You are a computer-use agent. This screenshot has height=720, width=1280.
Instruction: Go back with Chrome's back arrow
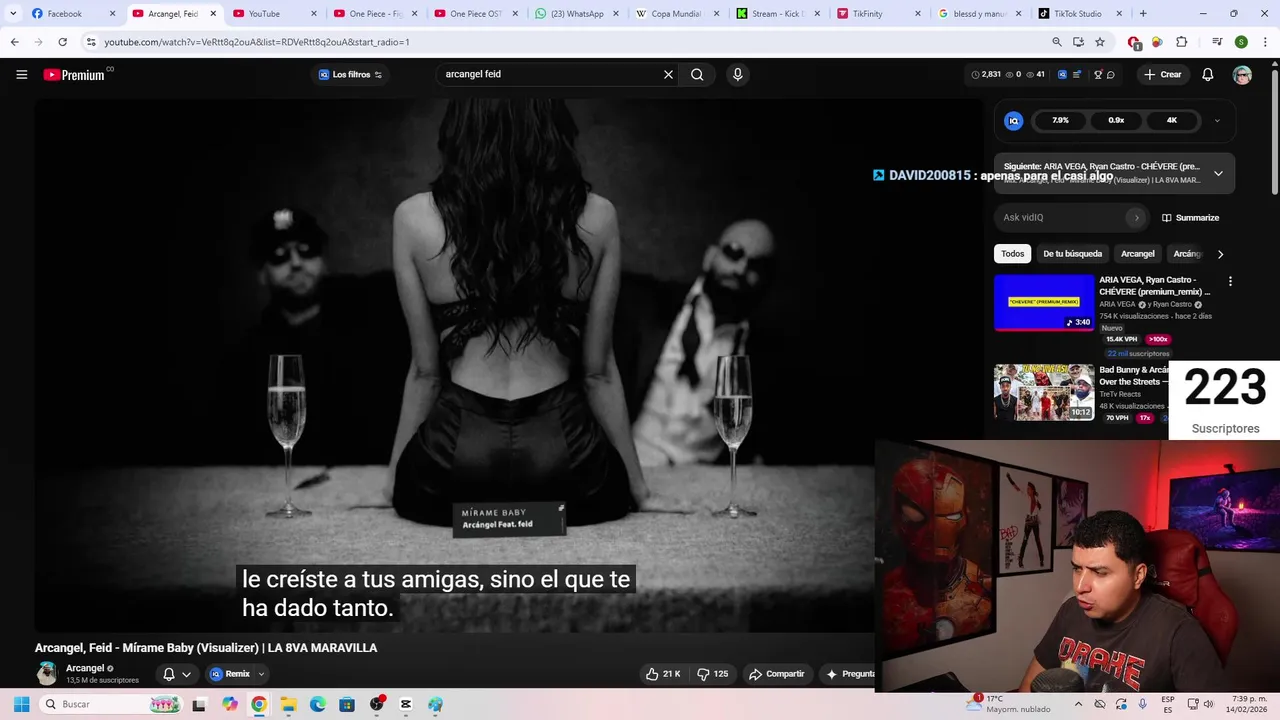click(x=14, y=42)
